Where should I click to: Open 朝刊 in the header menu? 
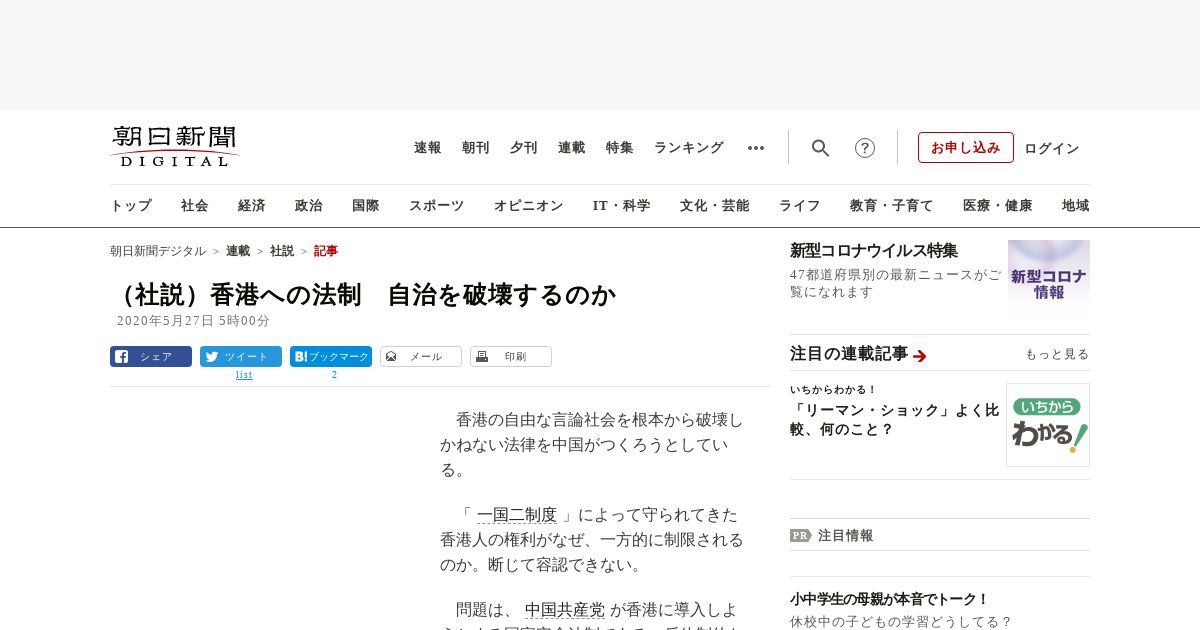(x=476, y=148)
